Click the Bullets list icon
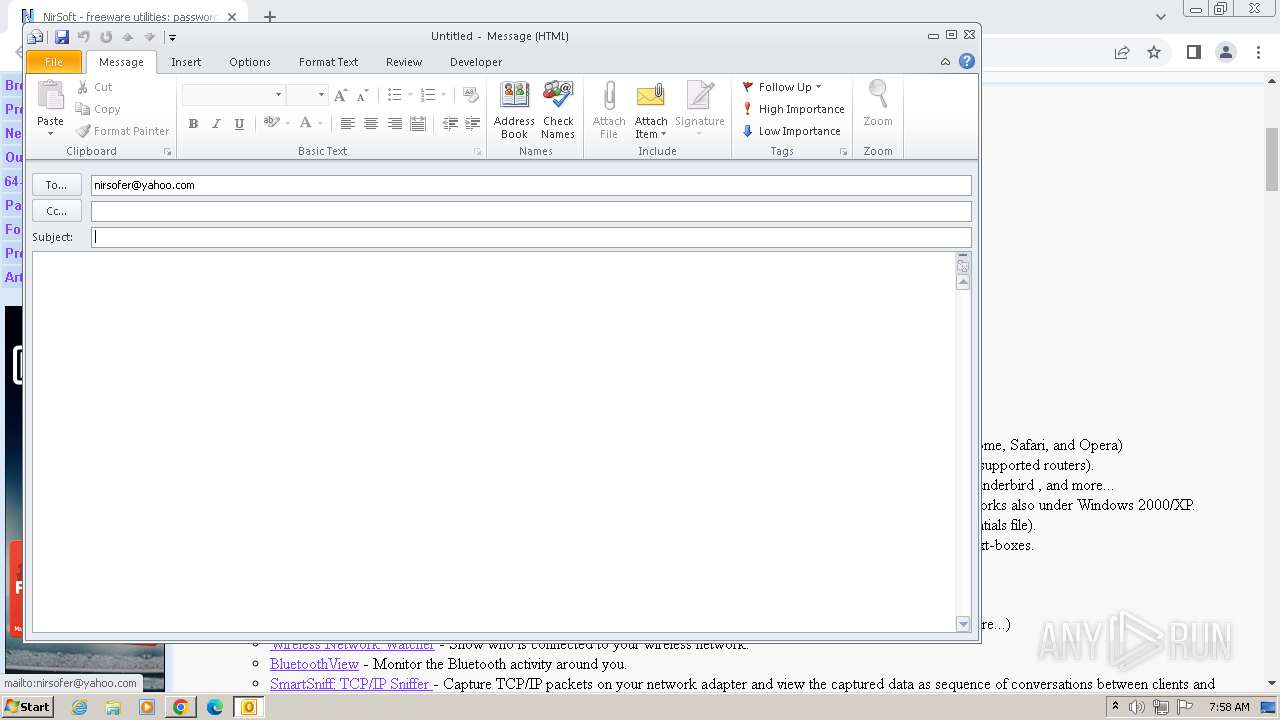 [394, 95]
